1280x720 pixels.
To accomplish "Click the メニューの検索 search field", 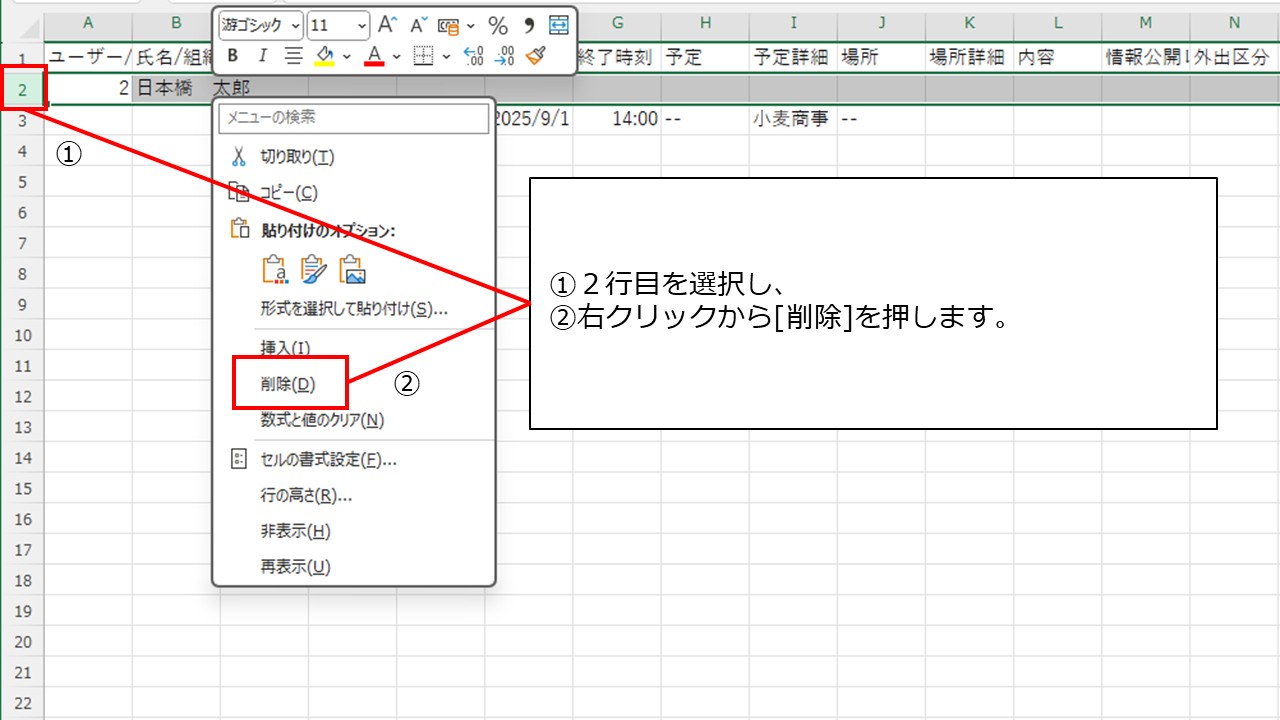I will (354, 117).
